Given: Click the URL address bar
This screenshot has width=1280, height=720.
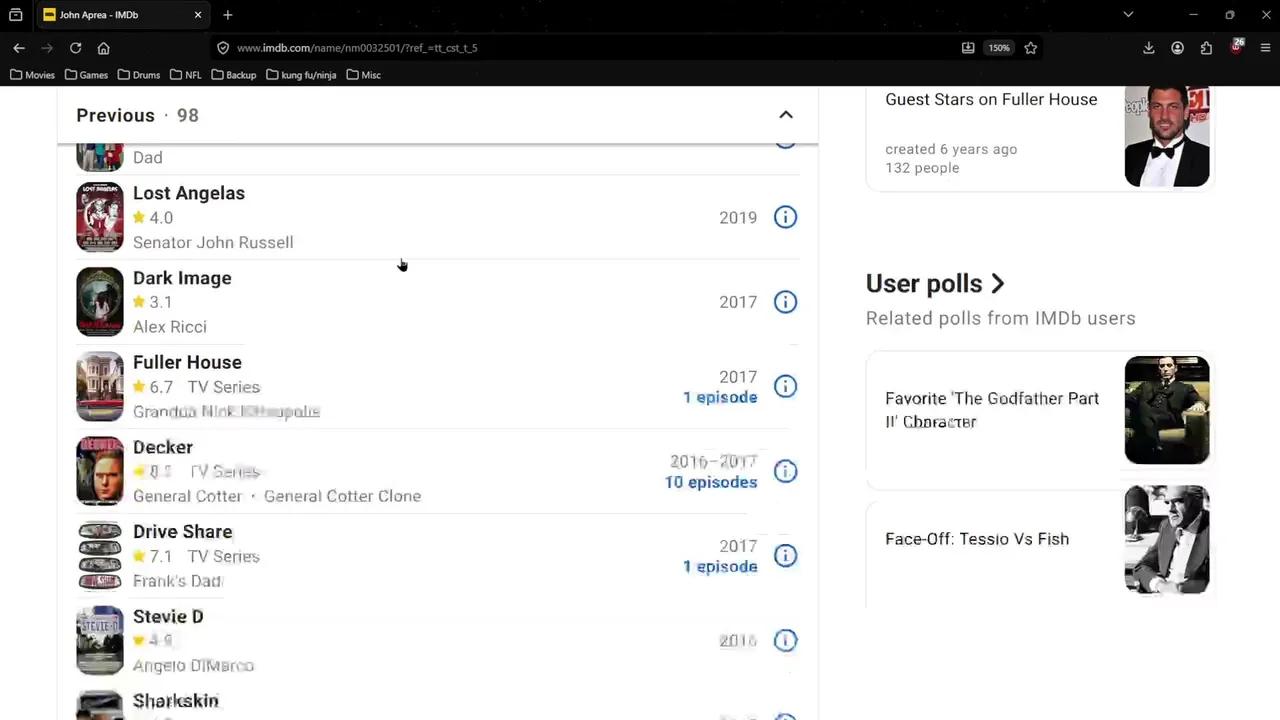Looking at the screenshot, I should pos(590,48).
